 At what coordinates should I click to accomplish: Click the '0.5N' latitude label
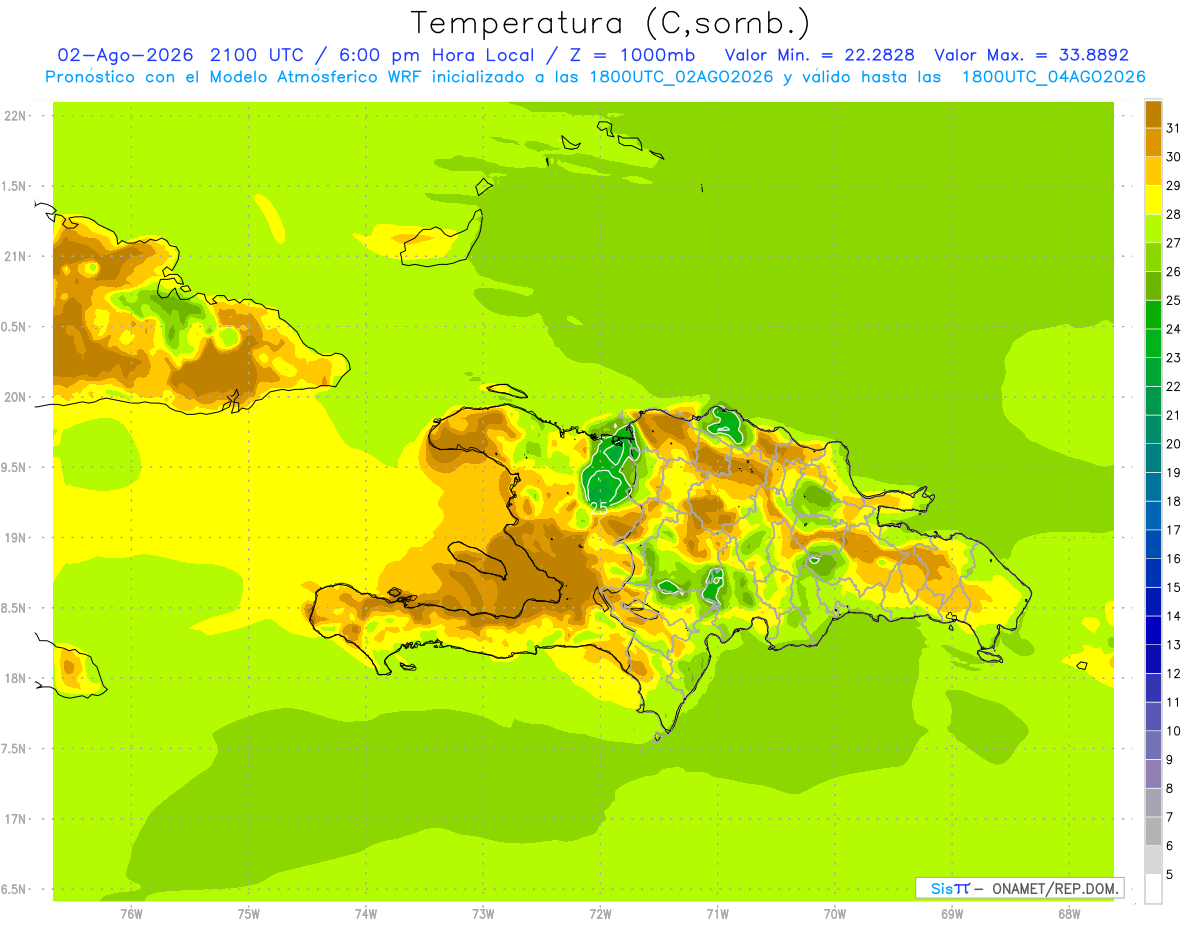click(14, 327)
